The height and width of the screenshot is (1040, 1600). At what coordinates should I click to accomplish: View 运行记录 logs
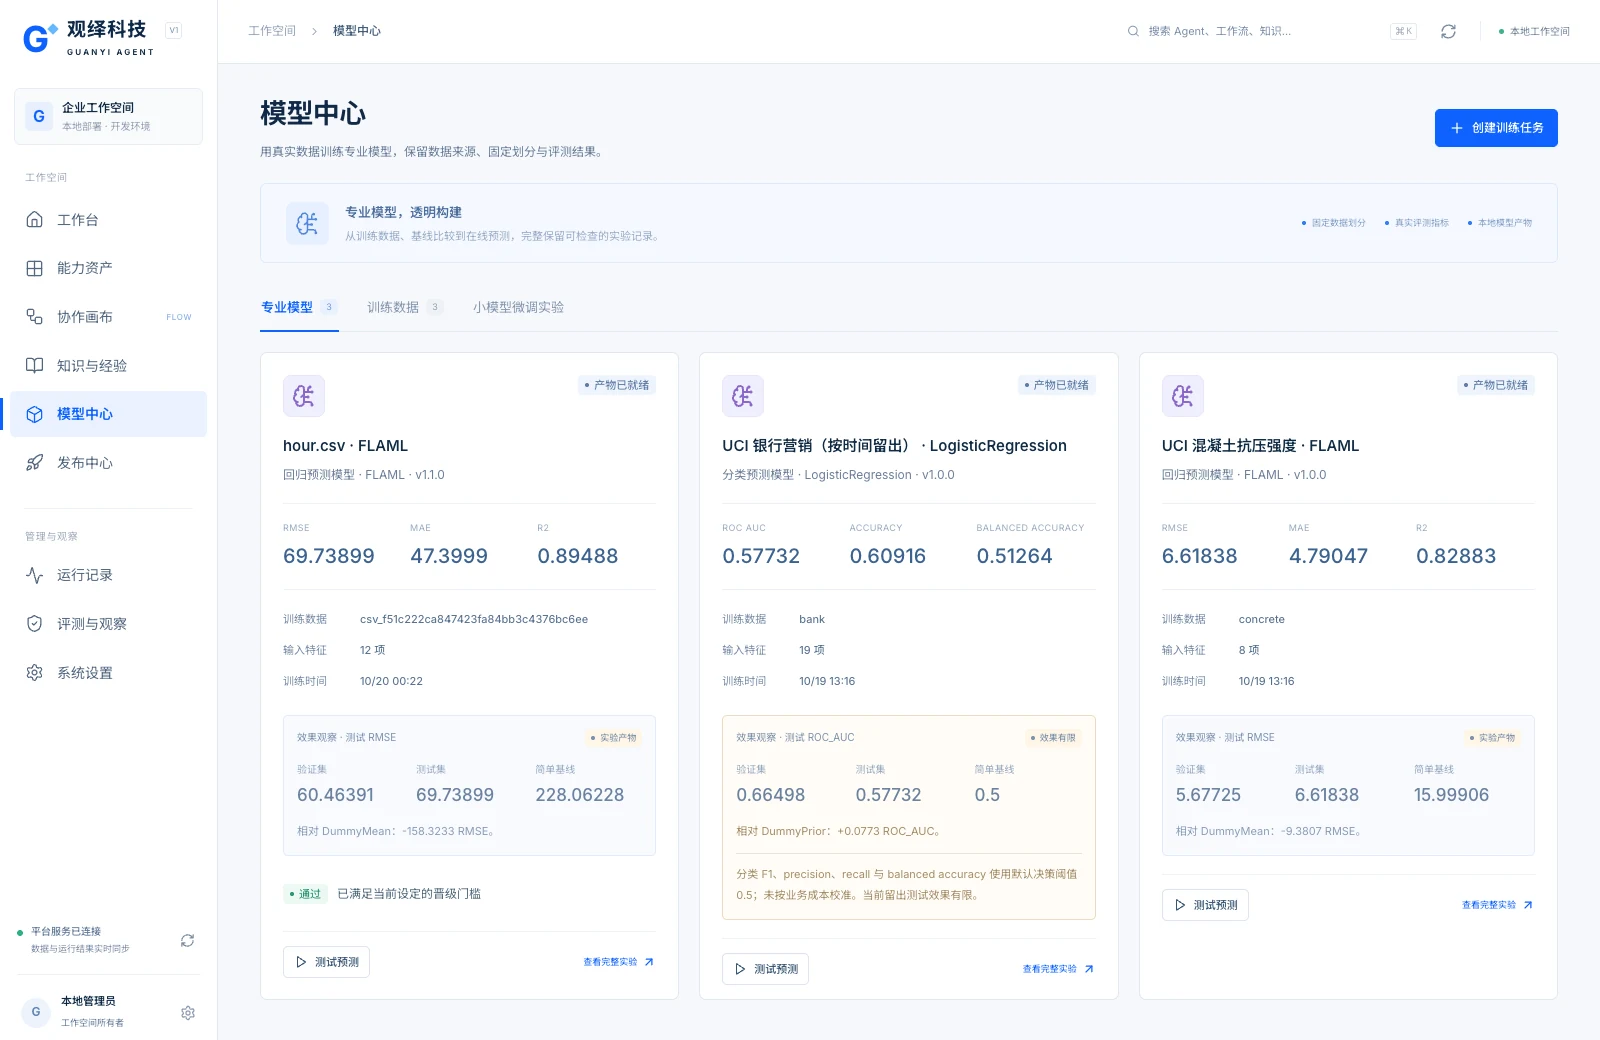click(108, 575)
